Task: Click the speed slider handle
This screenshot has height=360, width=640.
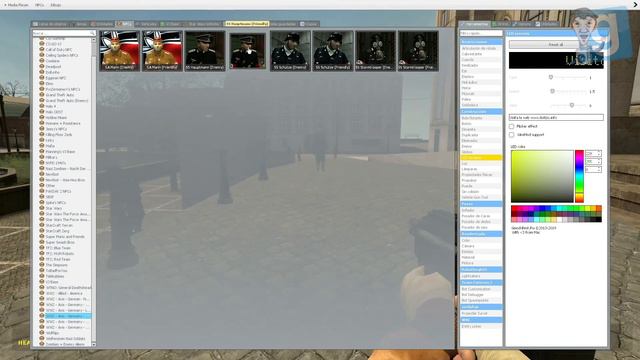Action: click(x=552, y=91)
